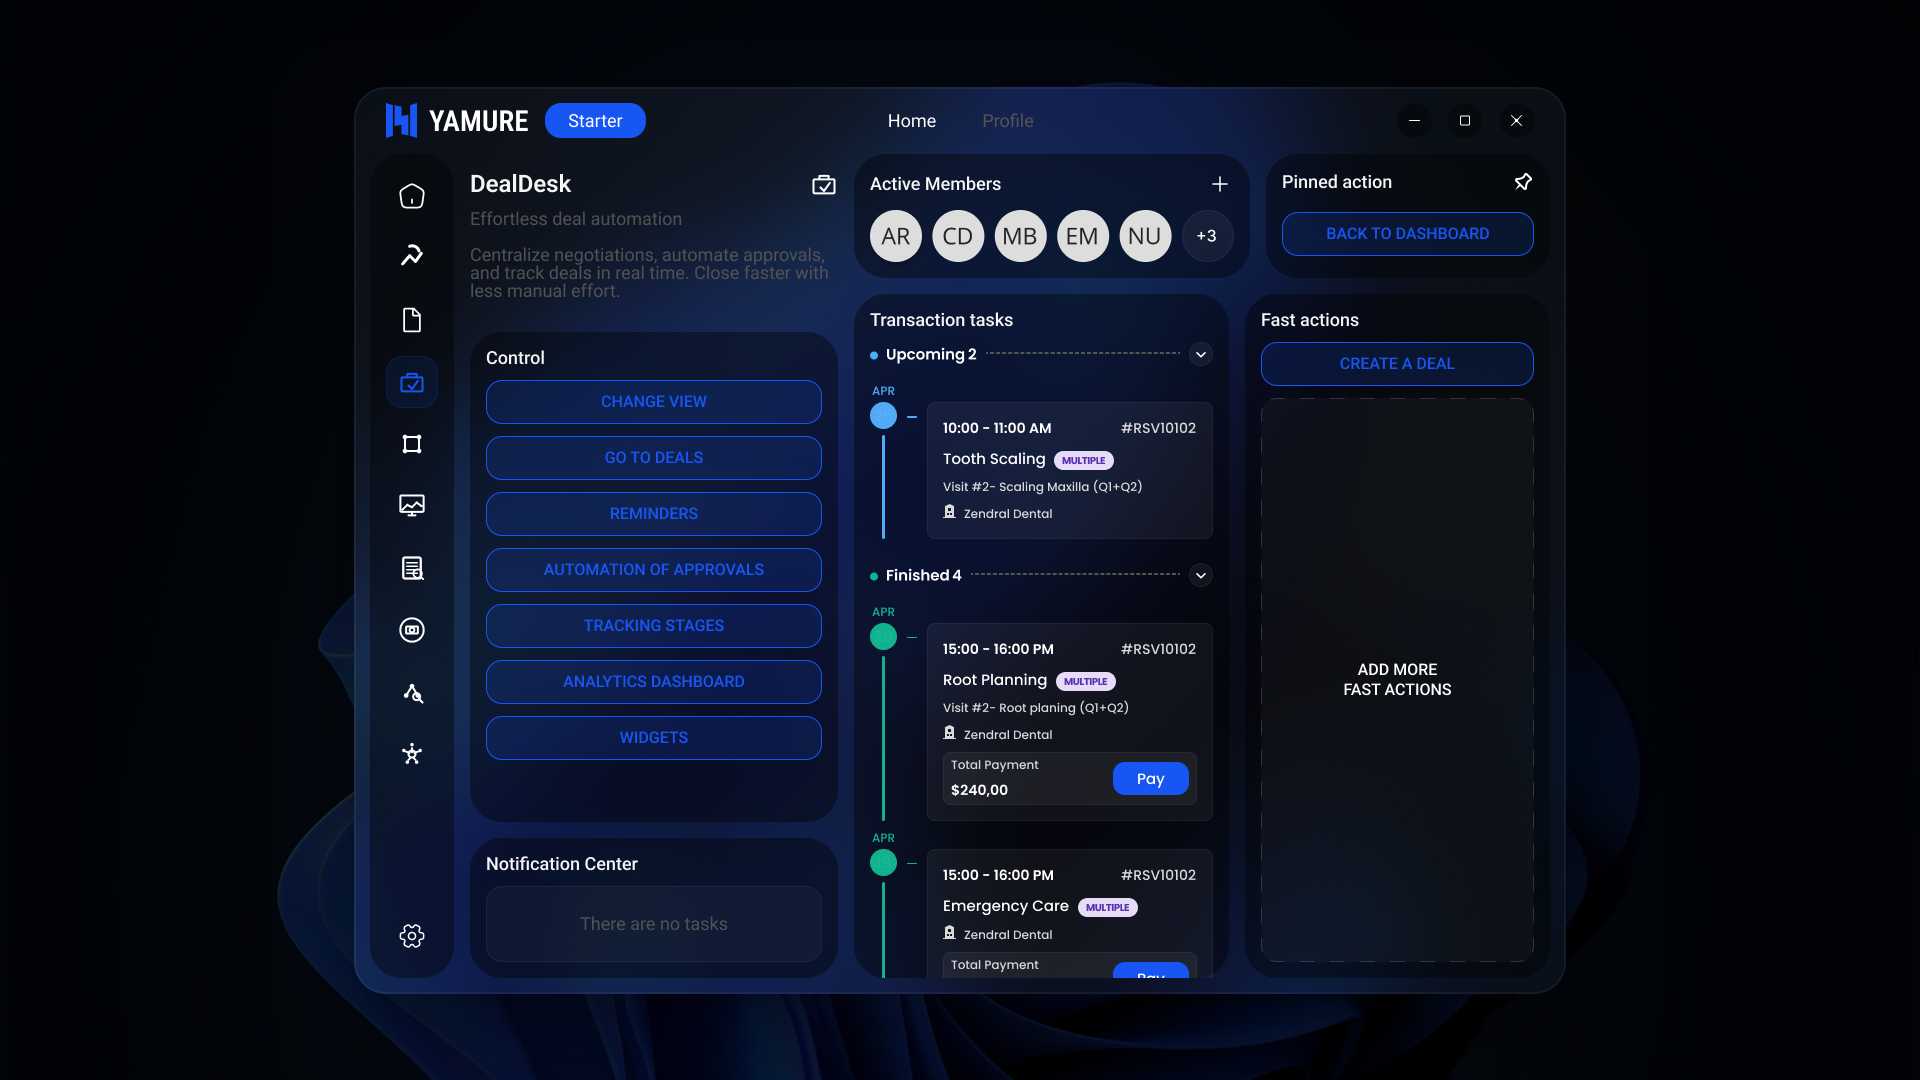This screenshot has width=1920, height=1080.
Task: Click the CREATE A DEAL button
Action: (x=1397, y=363)
